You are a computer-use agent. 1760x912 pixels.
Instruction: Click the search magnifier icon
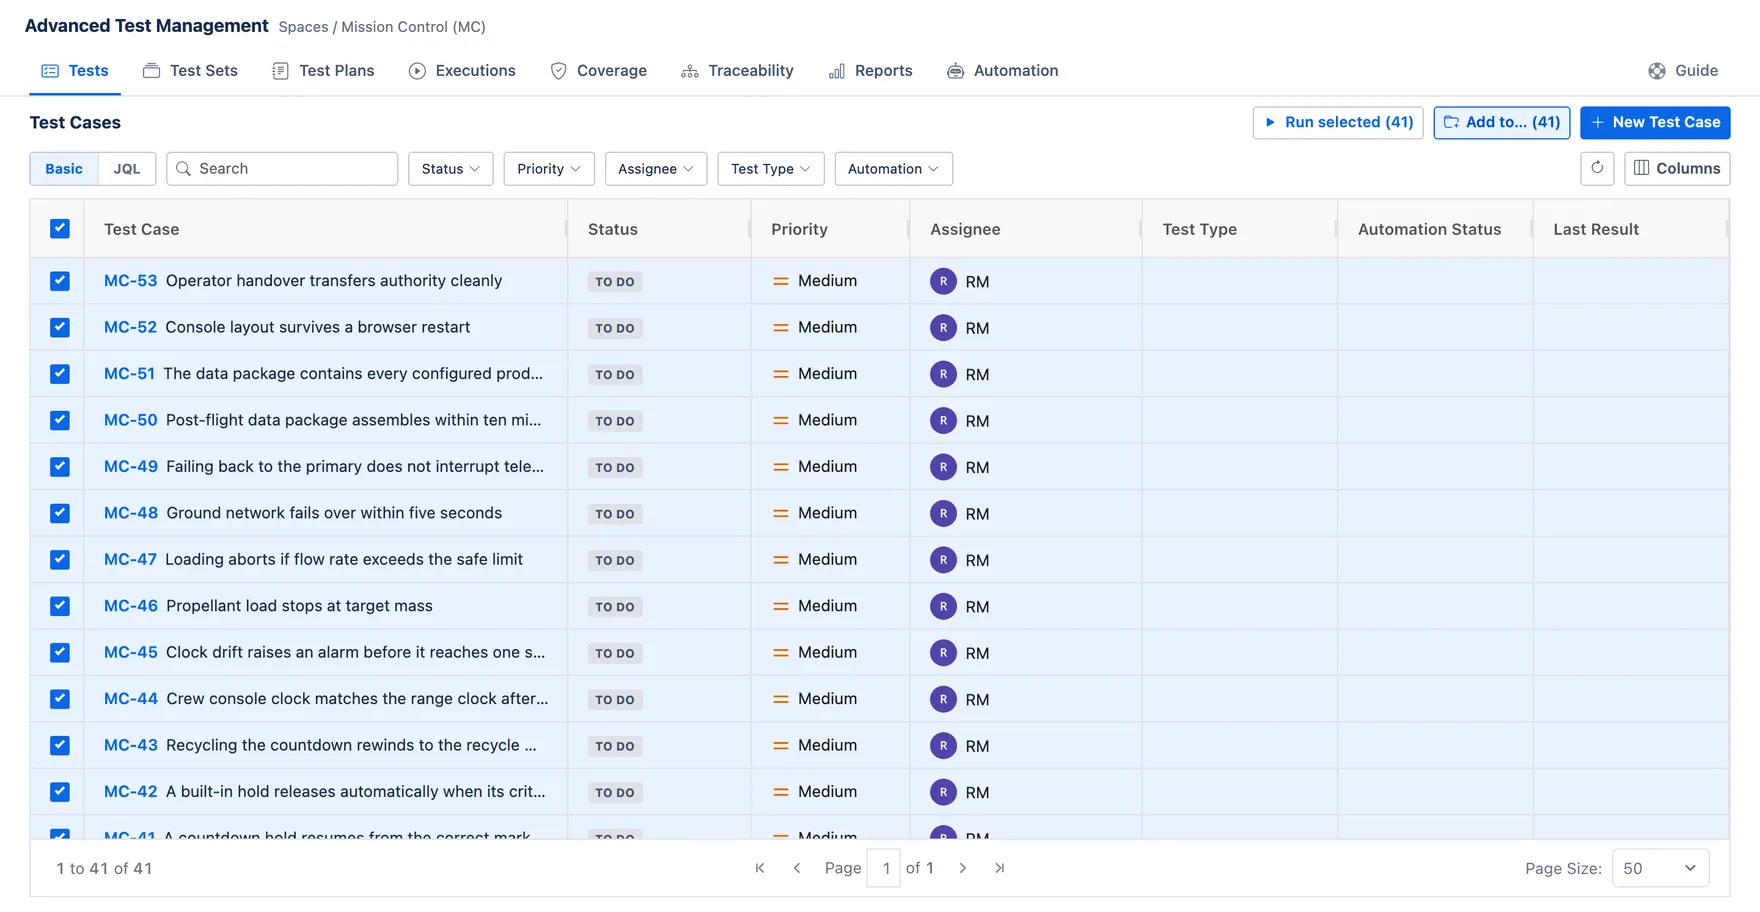pos(184,169)
